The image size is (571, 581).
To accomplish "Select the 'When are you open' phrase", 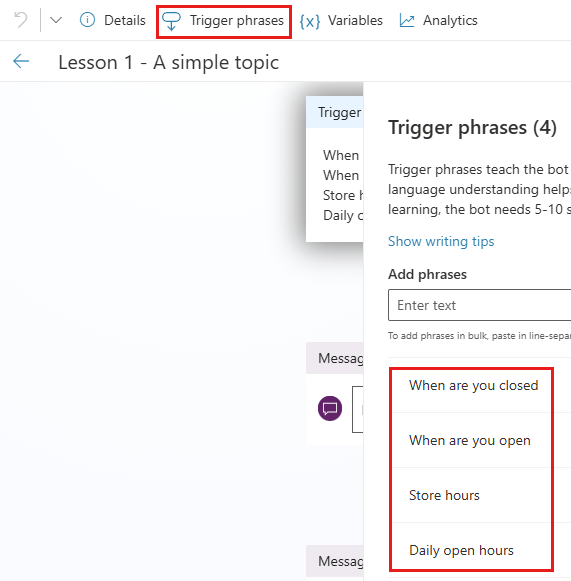I will (x=470, y=441).
